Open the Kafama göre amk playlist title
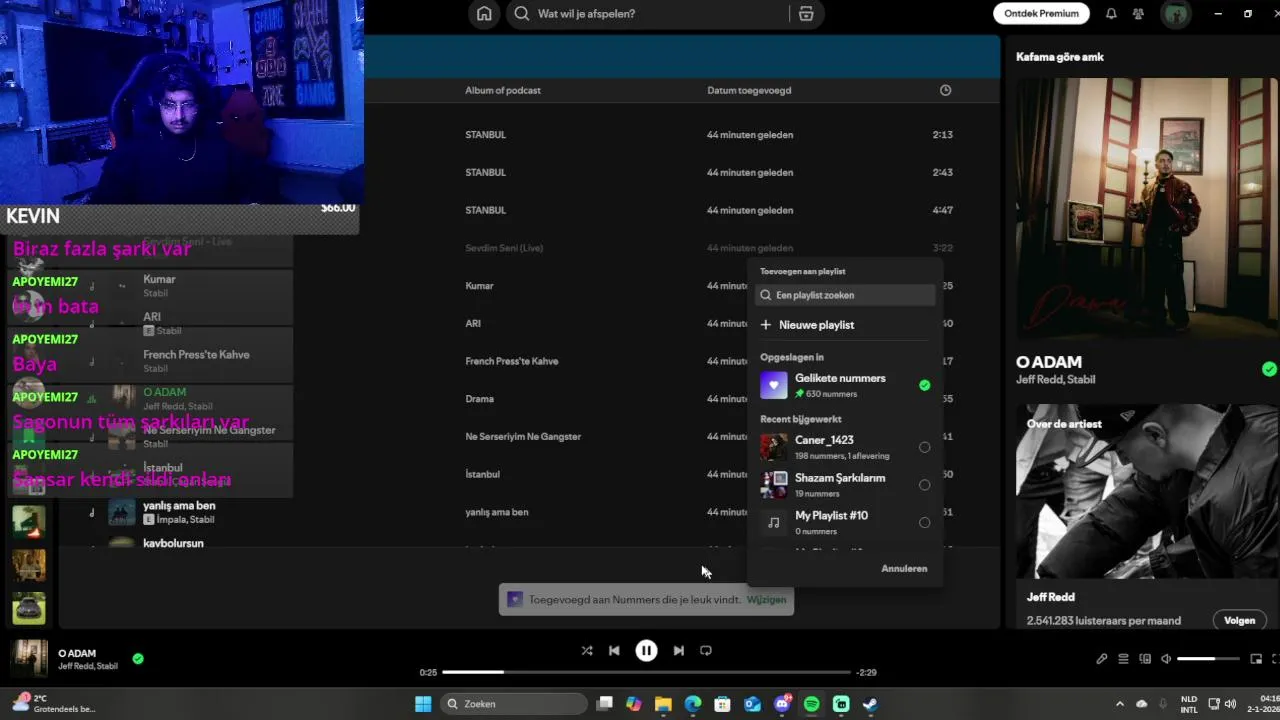This screenshot has height=720, width=1280. coord(1060,57)
